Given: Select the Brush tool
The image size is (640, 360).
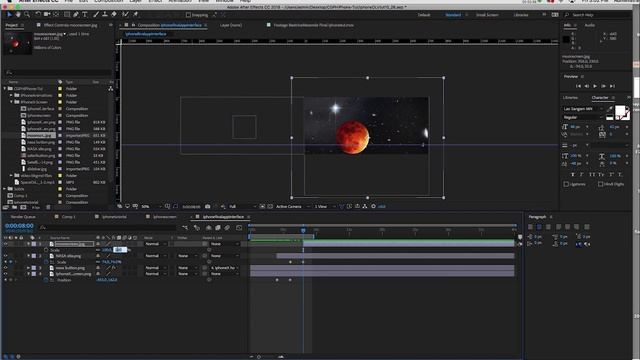Looking at the screenshot, I should 96,15.
